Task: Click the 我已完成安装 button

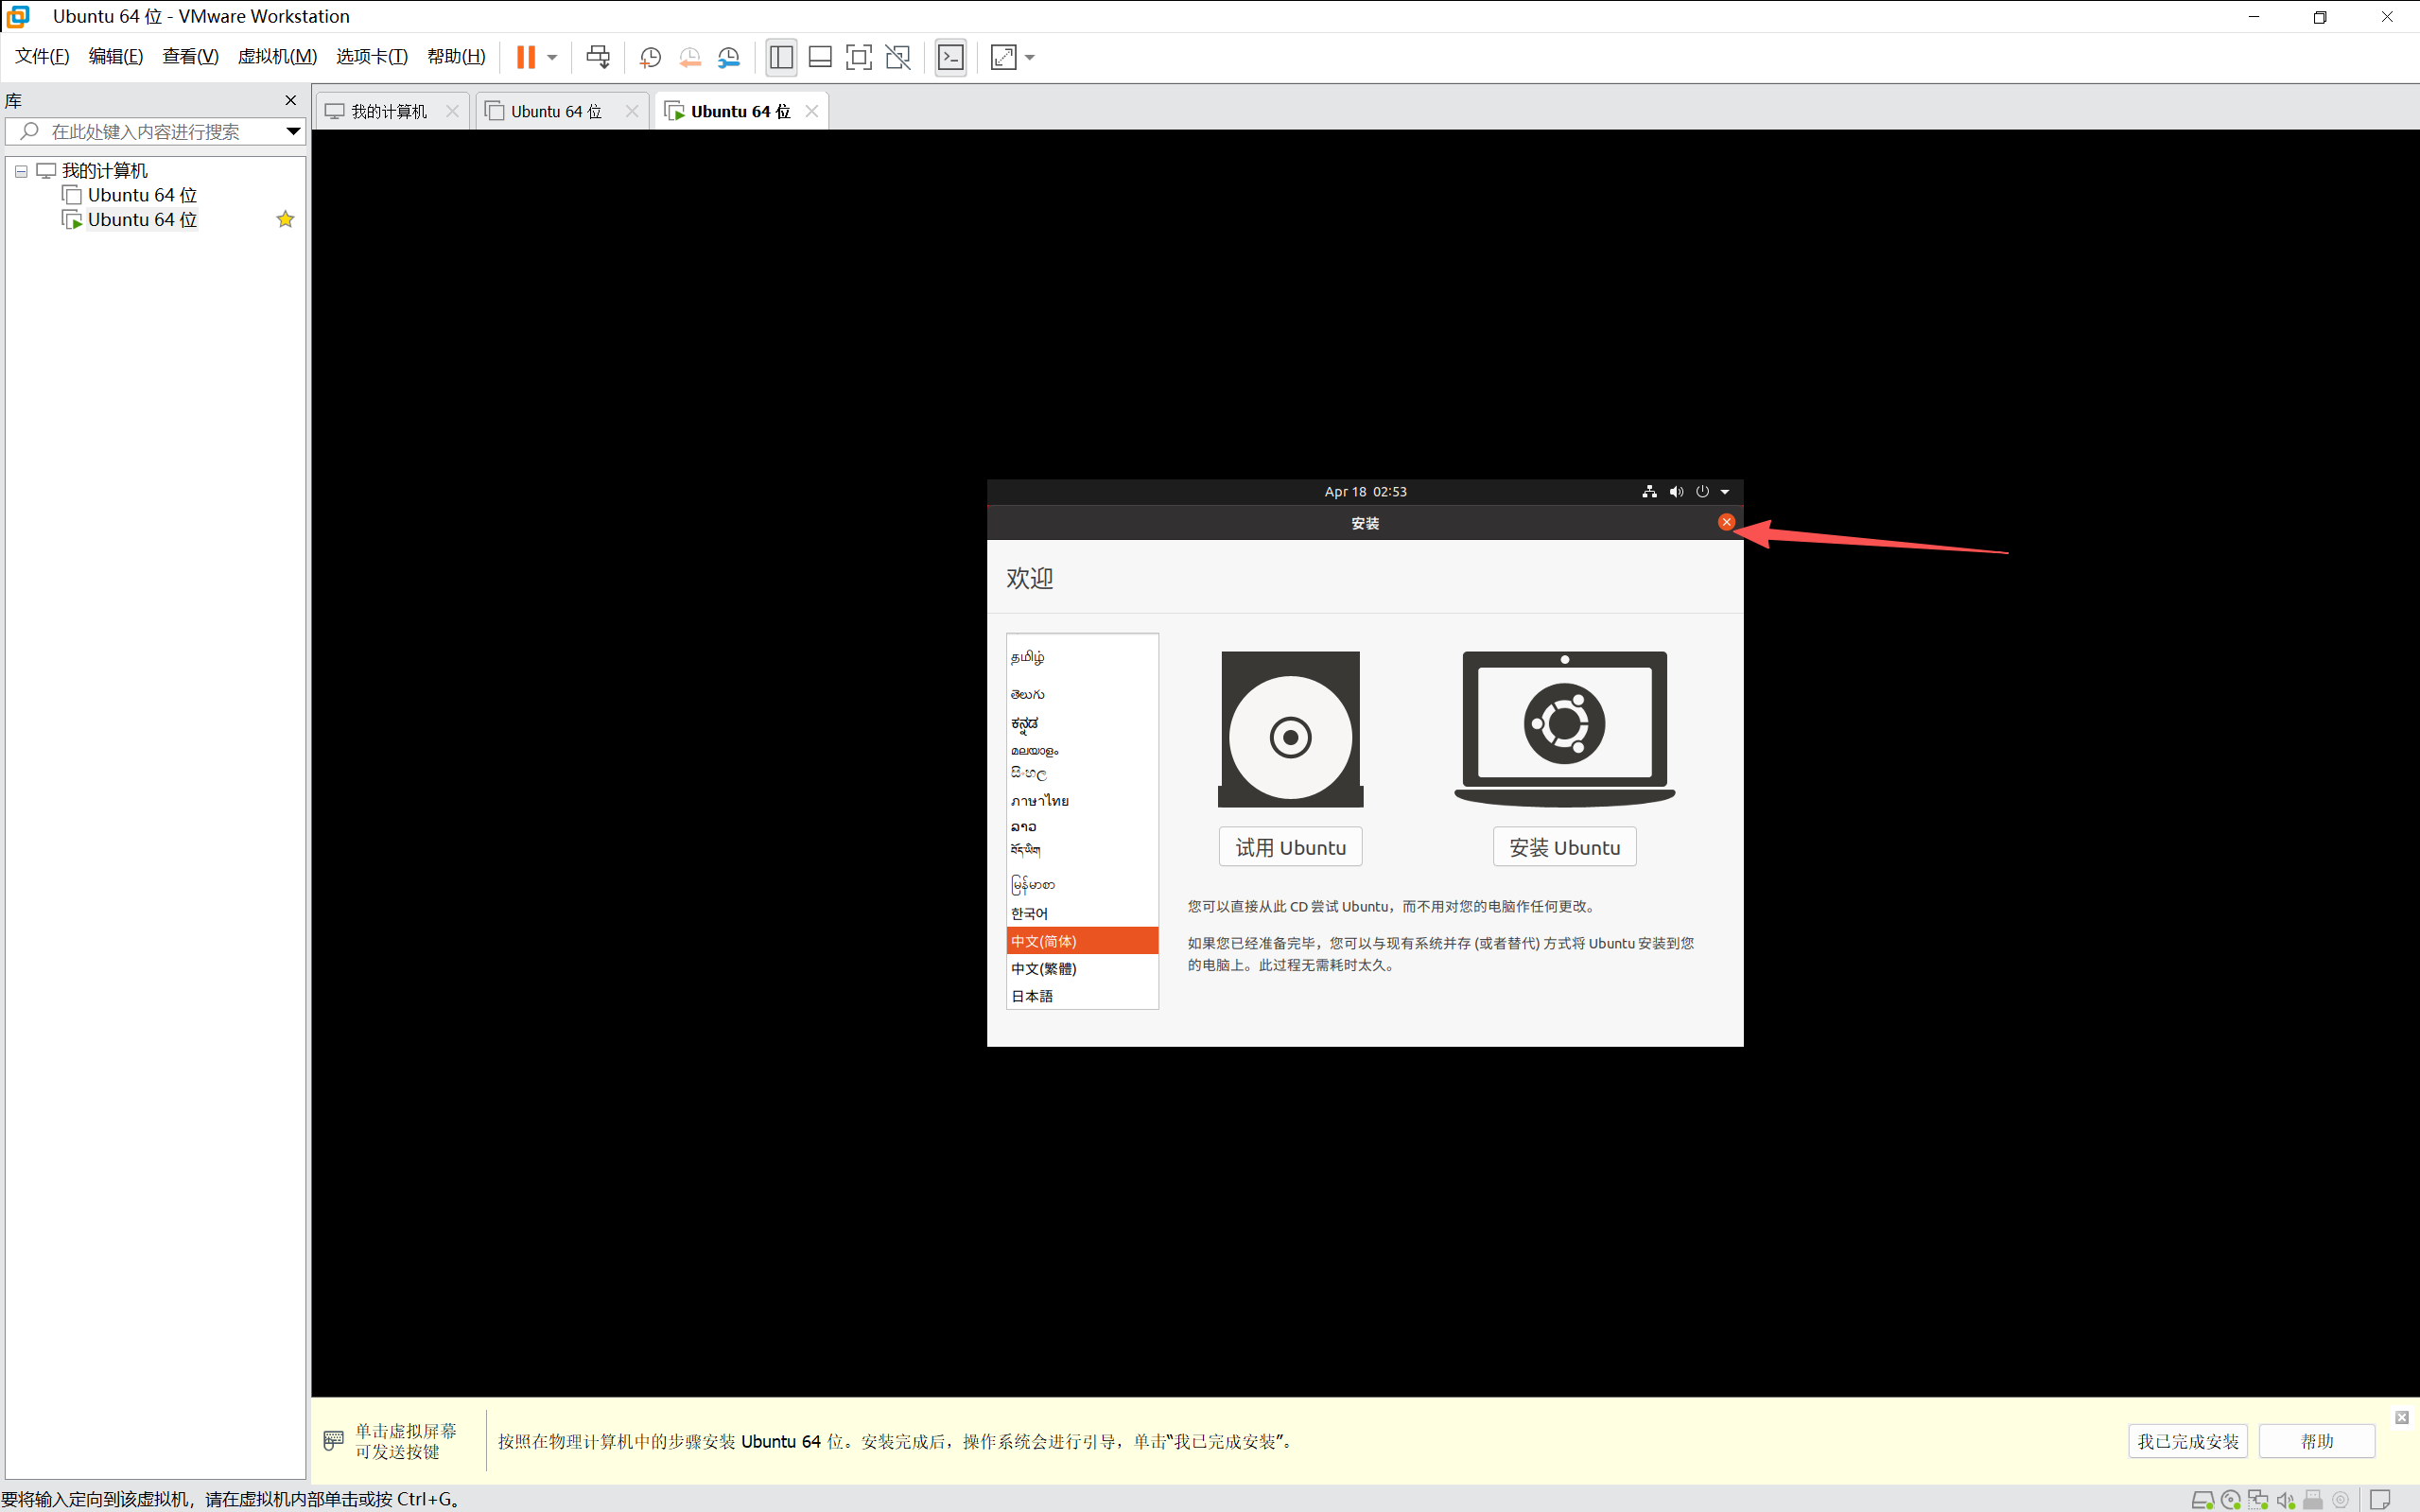Action: pos(2187,1441)
